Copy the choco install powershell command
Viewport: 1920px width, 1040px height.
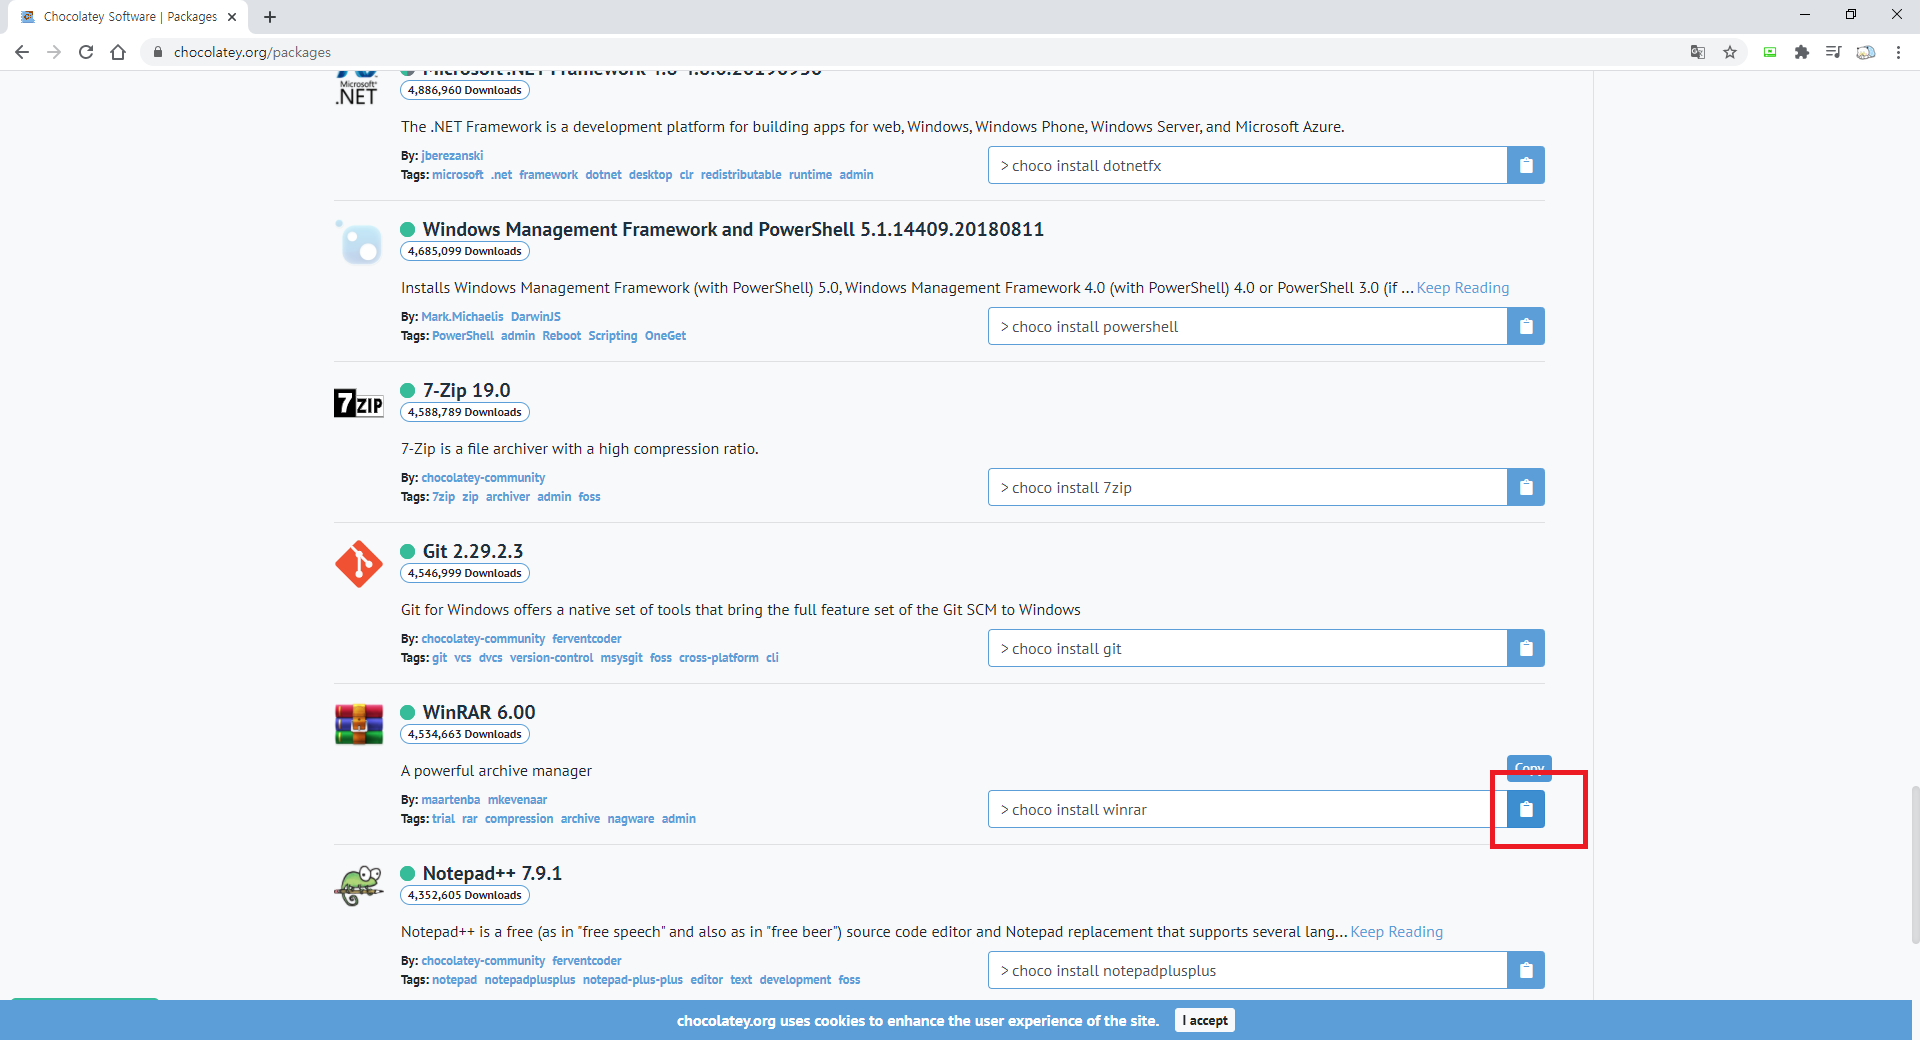(1525, 326)
